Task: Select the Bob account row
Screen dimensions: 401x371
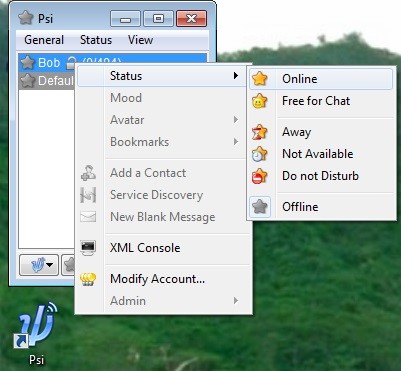Action: (x=113, y=62)
